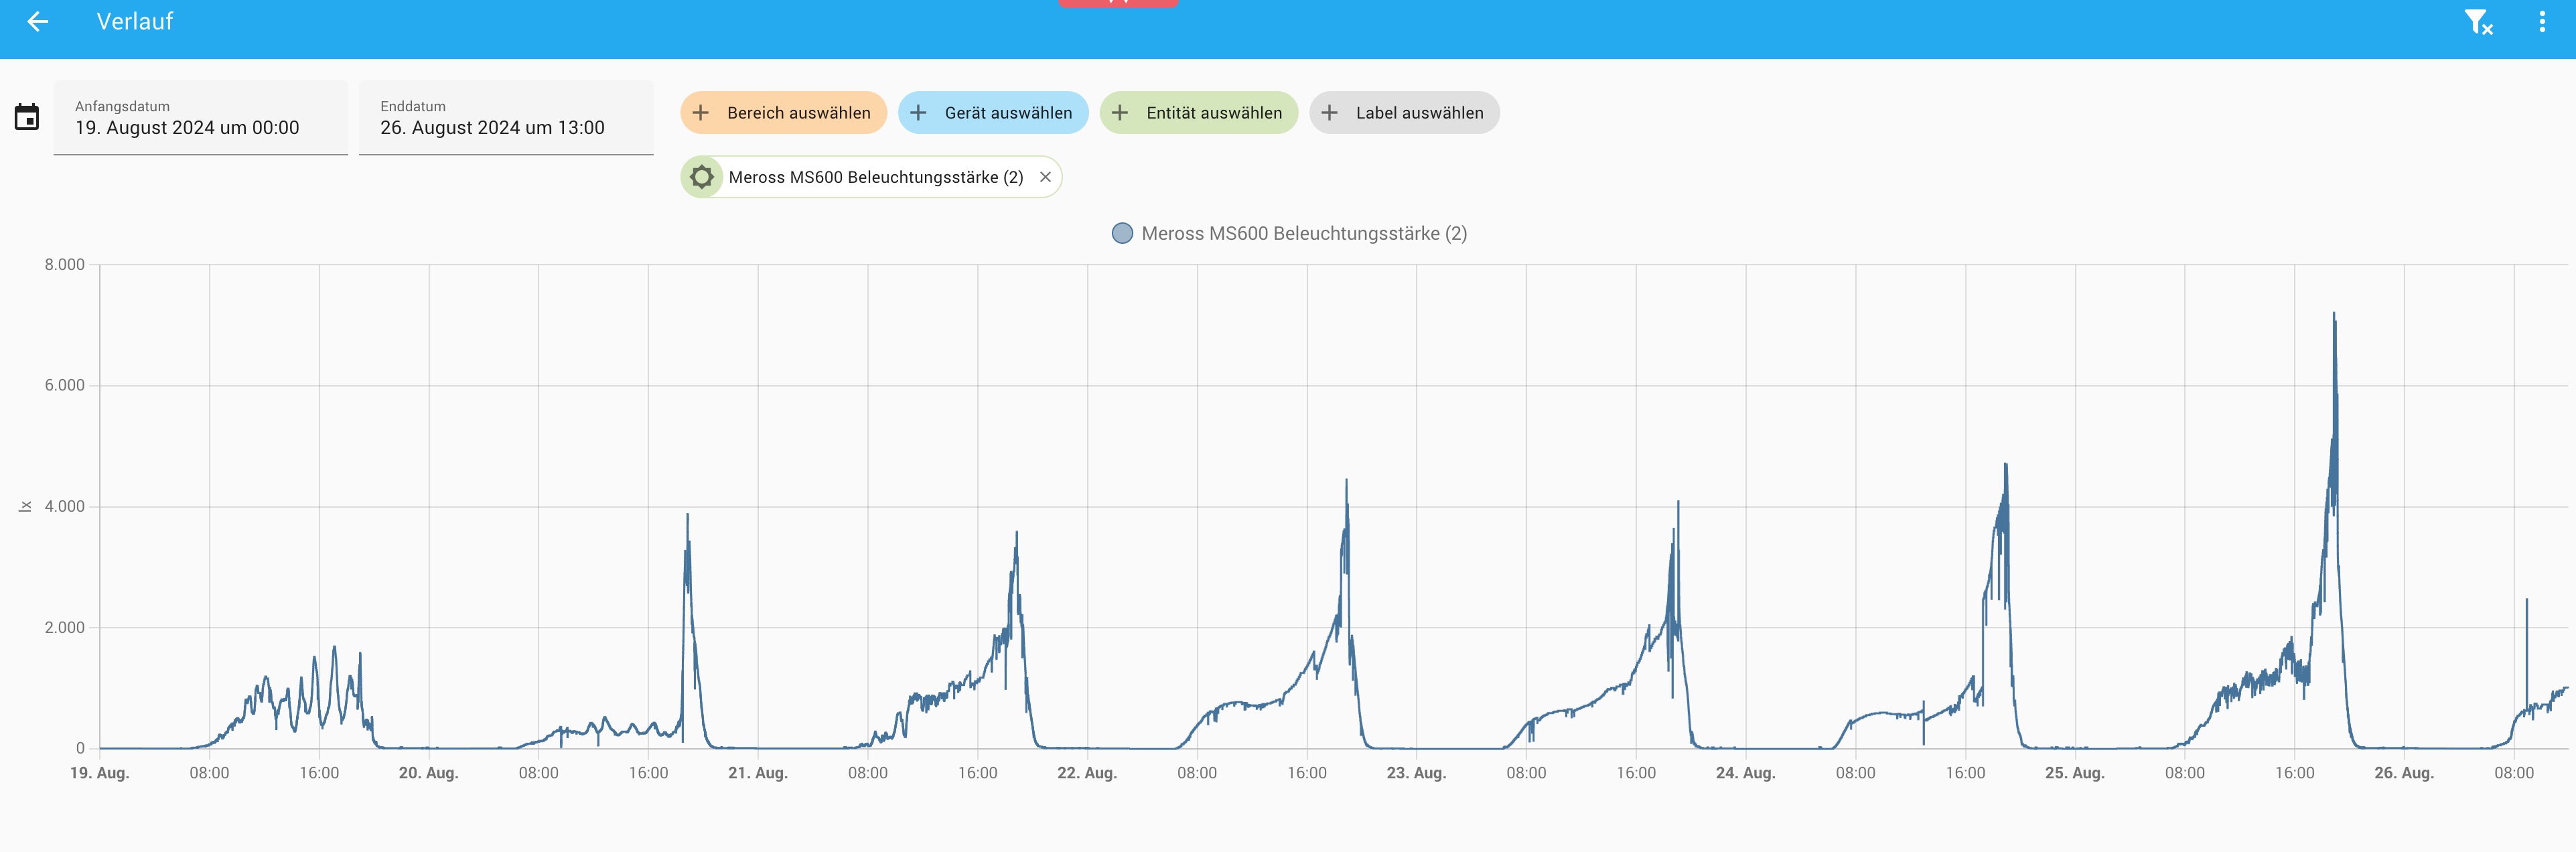Screen dimensions: 2576x852
Task: Select the Meross MS600 Beleuchtungsstärke chip label
Action: click(875, 177)
